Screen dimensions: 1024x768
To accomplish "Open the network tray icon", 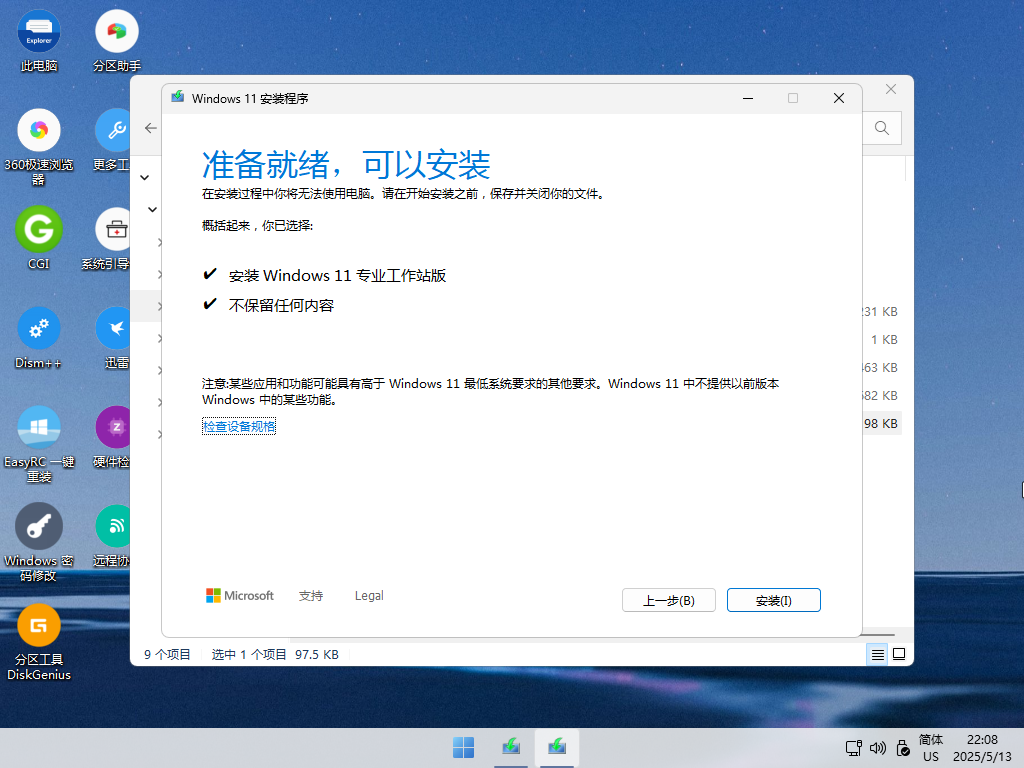I will click(854, 748).
